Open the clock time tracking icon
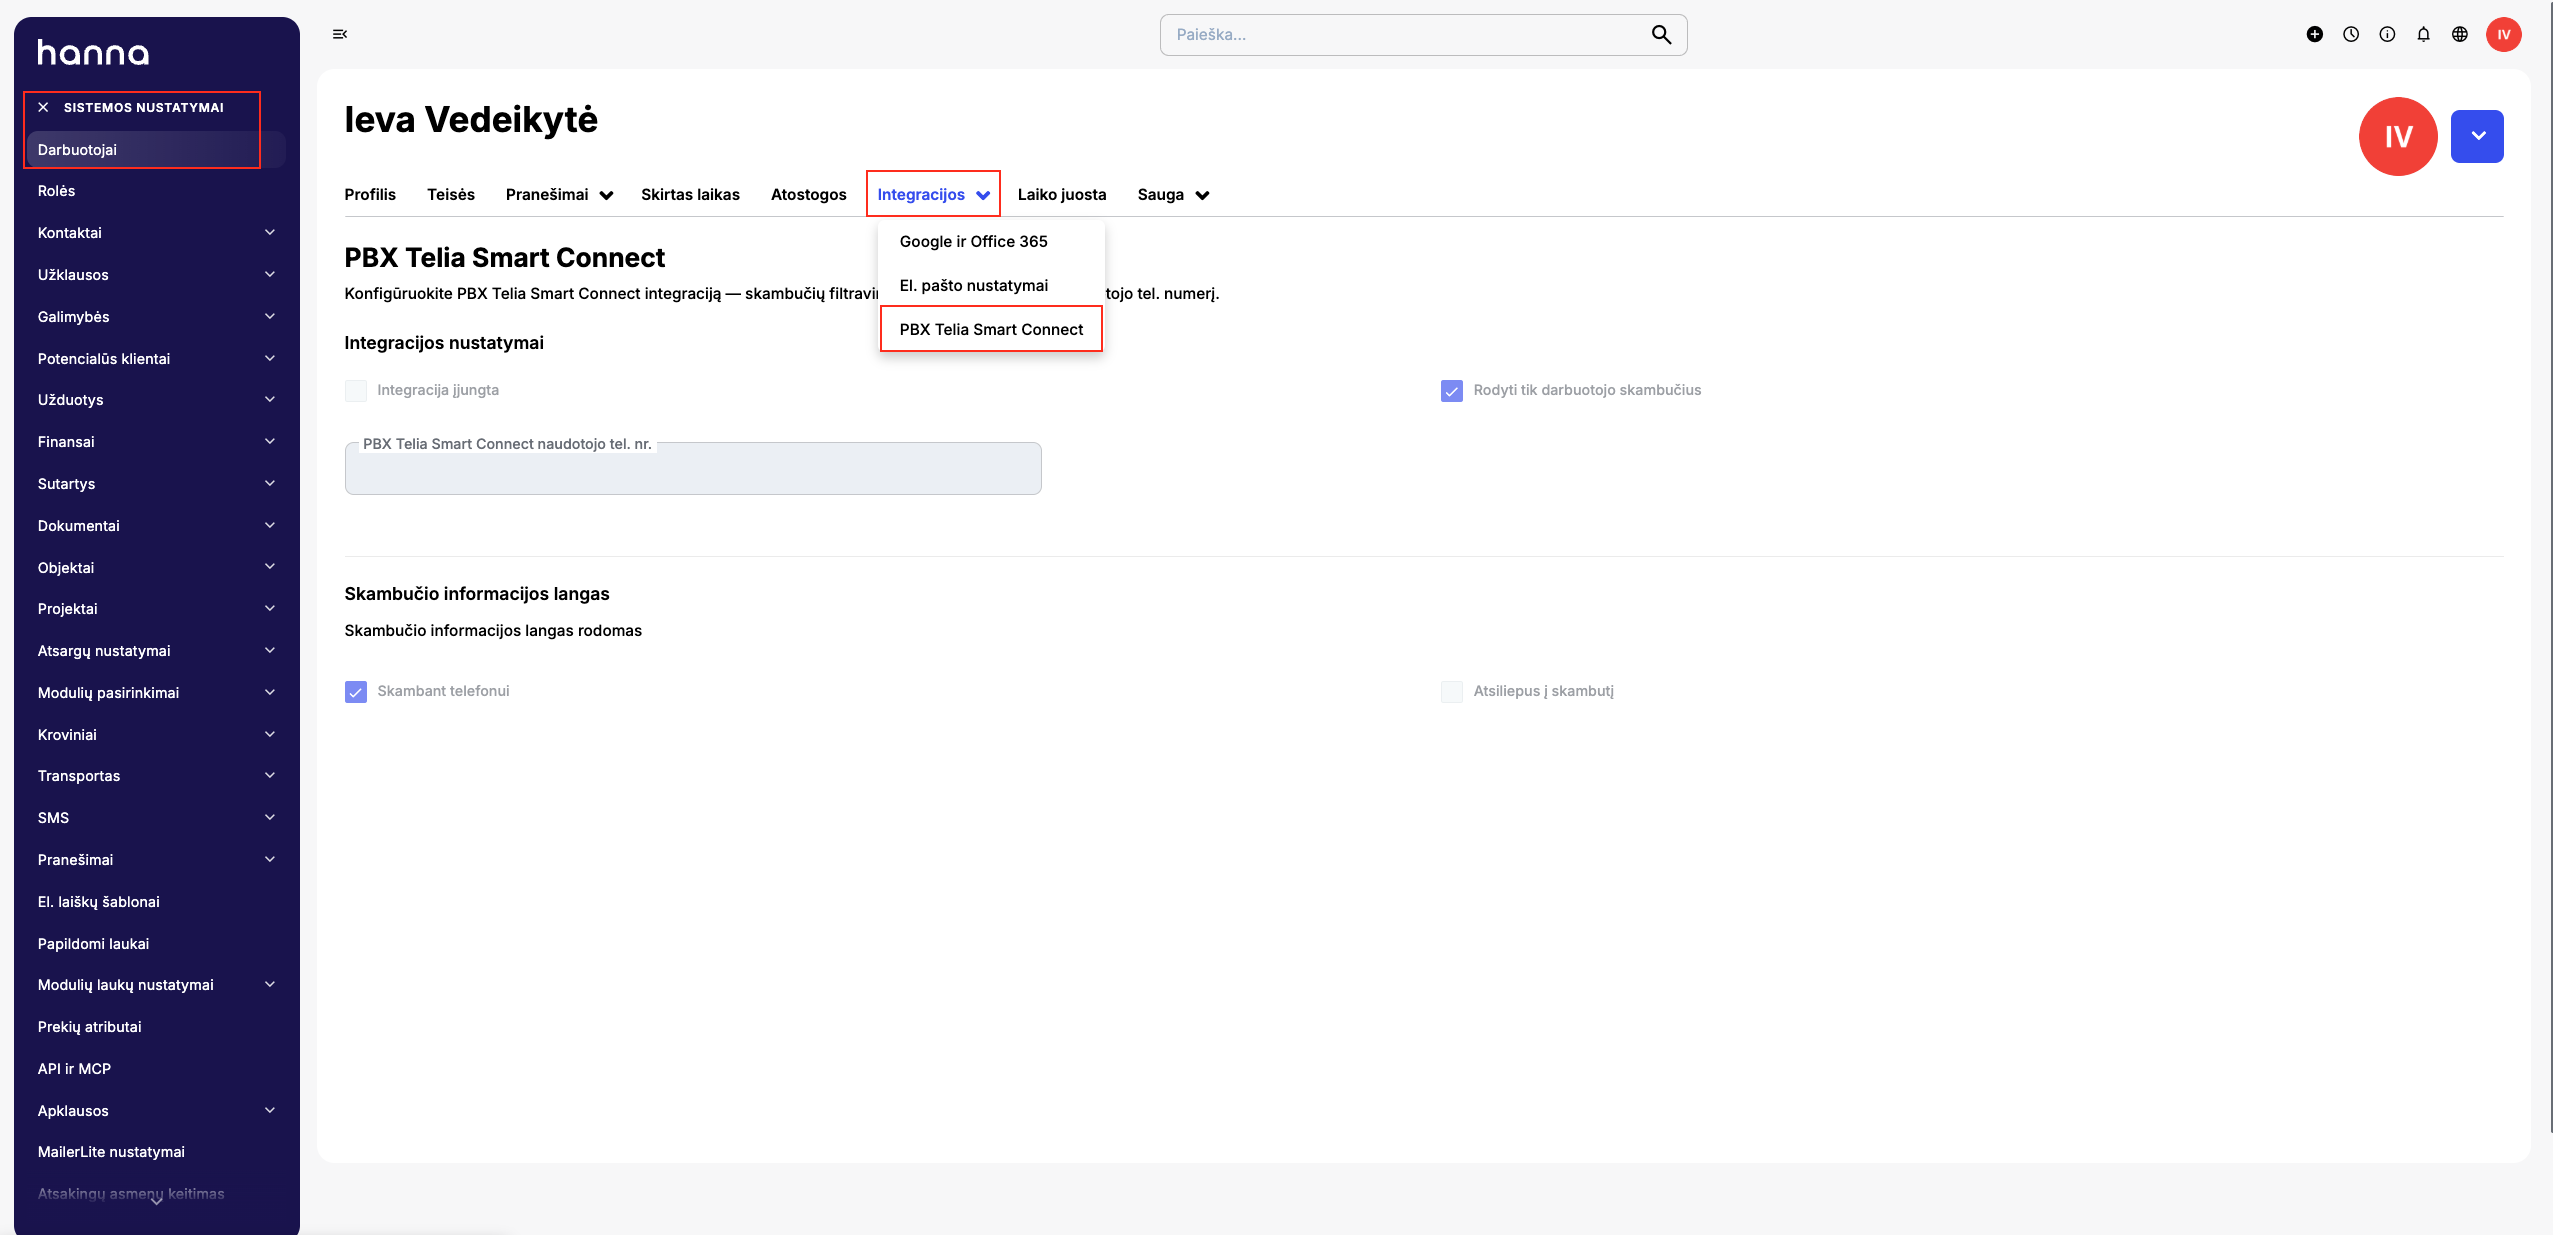 tap(2351, 34)
